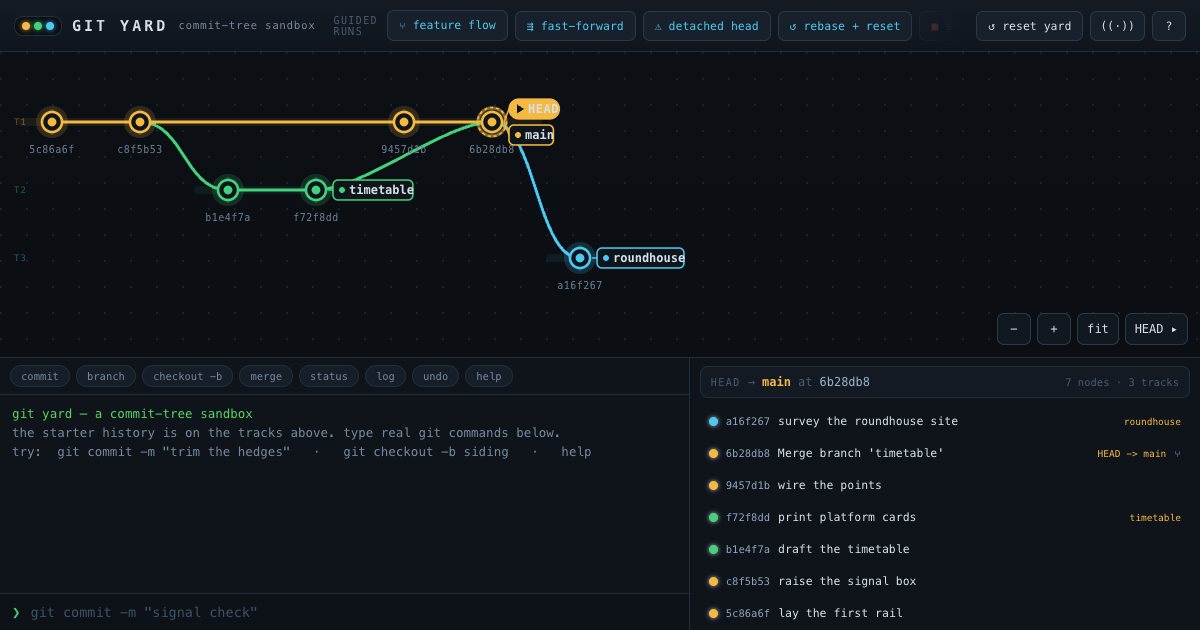Insert the status command chip
The image size is (1200, 630).
point(329,376)
